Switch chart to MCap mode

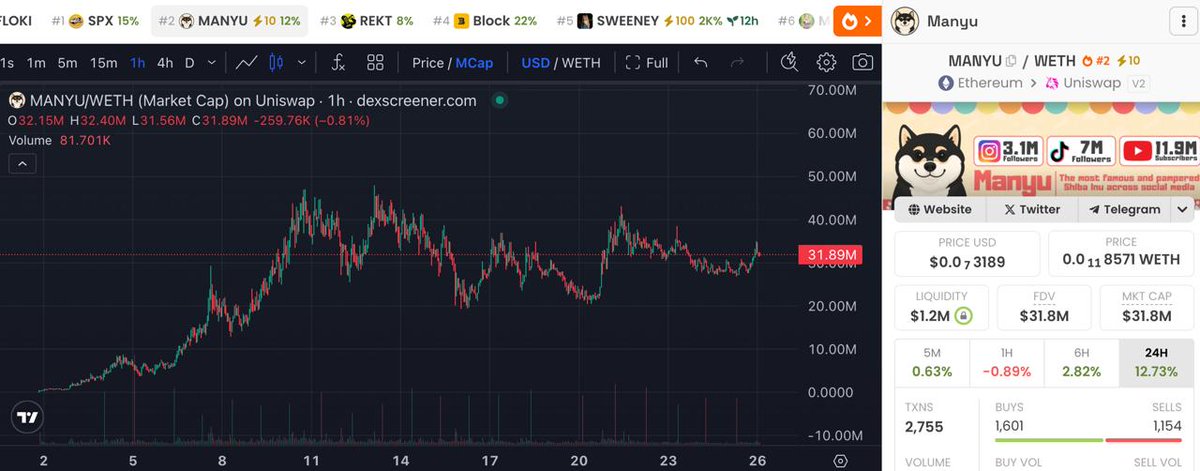(474, 62)
